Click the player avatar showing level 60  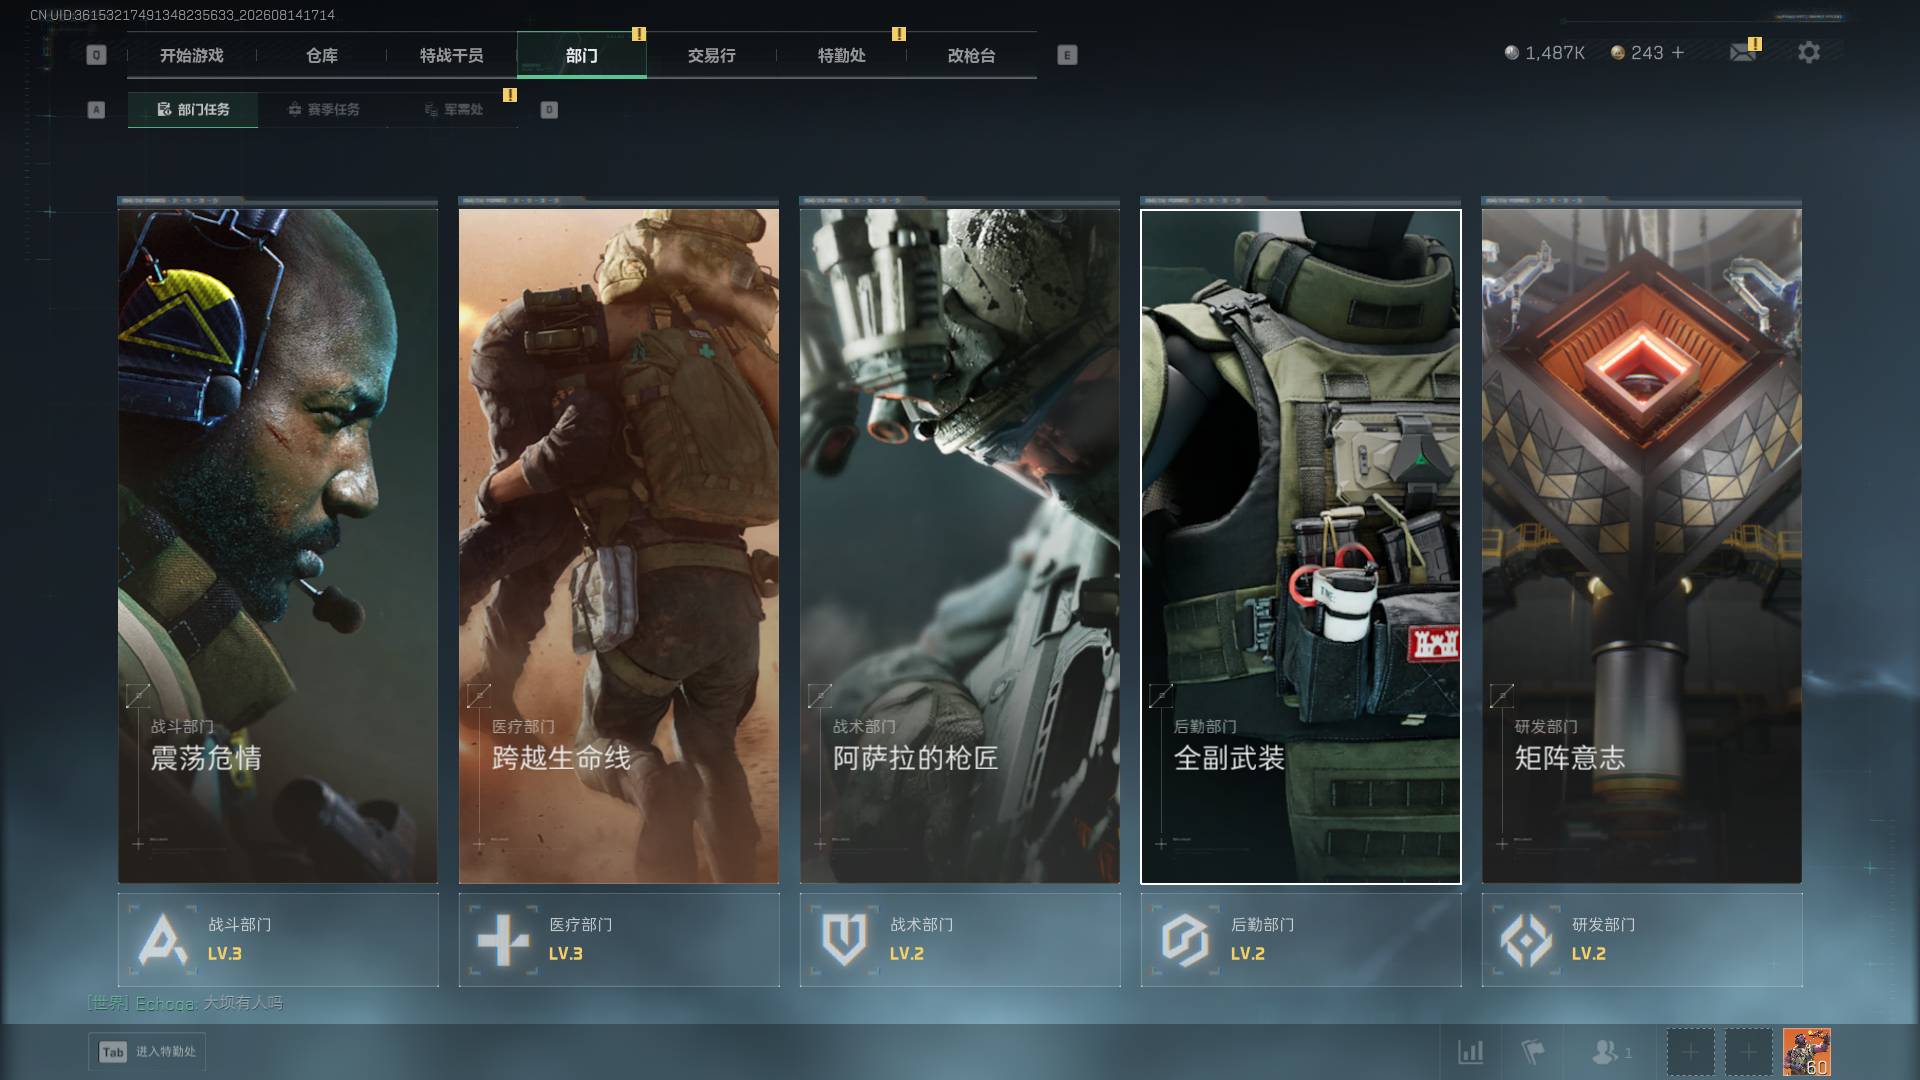tap(1807, 1052)
